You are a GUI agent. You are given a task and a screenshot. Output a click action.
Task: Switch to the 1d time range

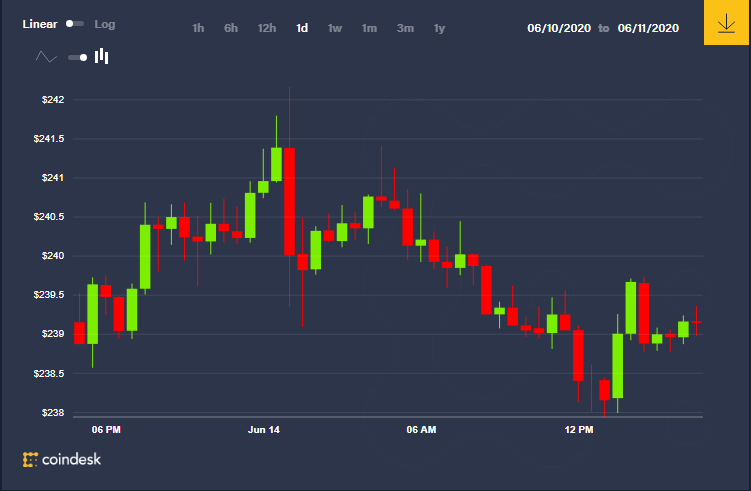[x=302, y=28]
